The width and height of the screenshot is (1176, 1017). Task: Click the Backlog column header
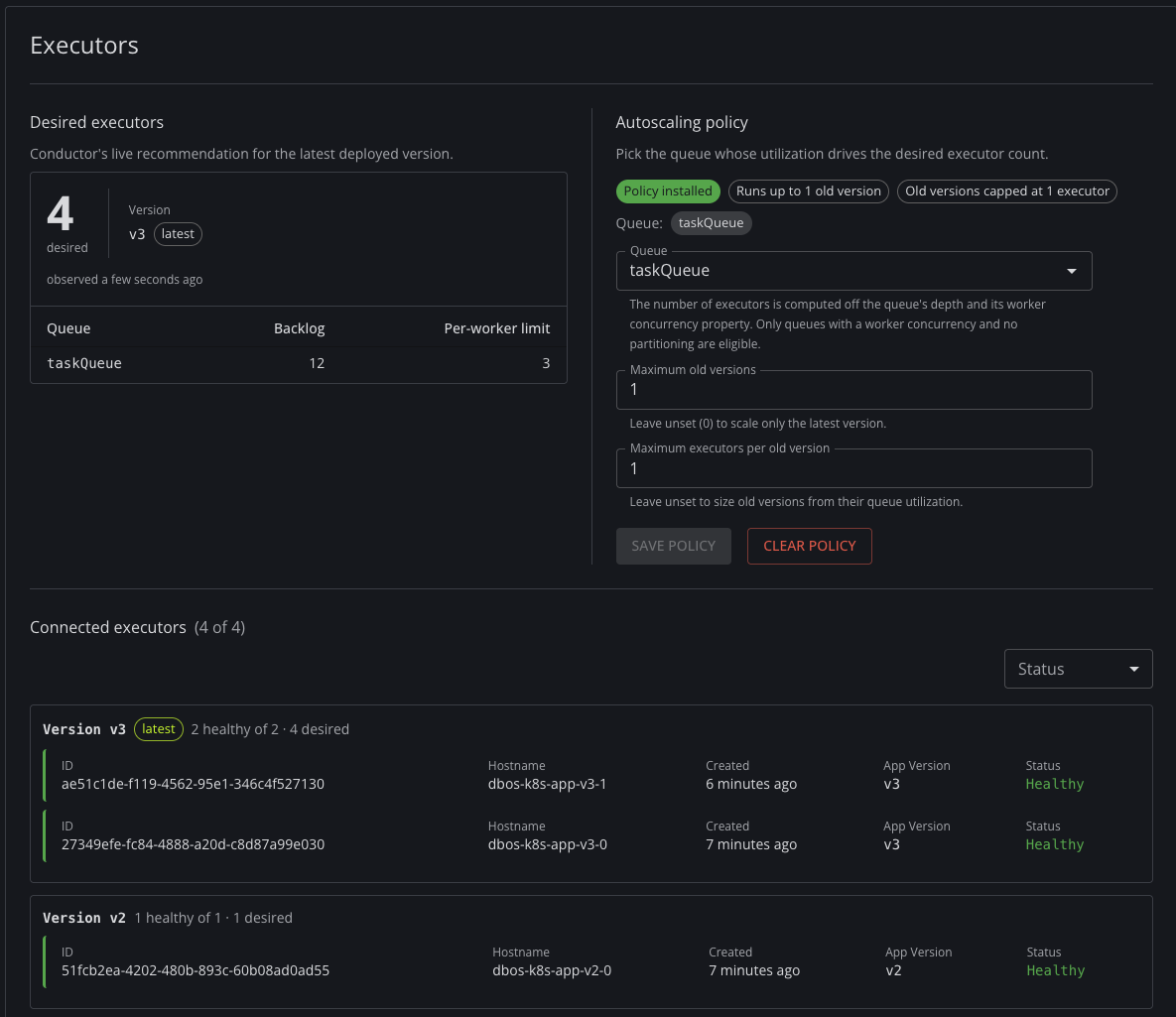[299, 328]
